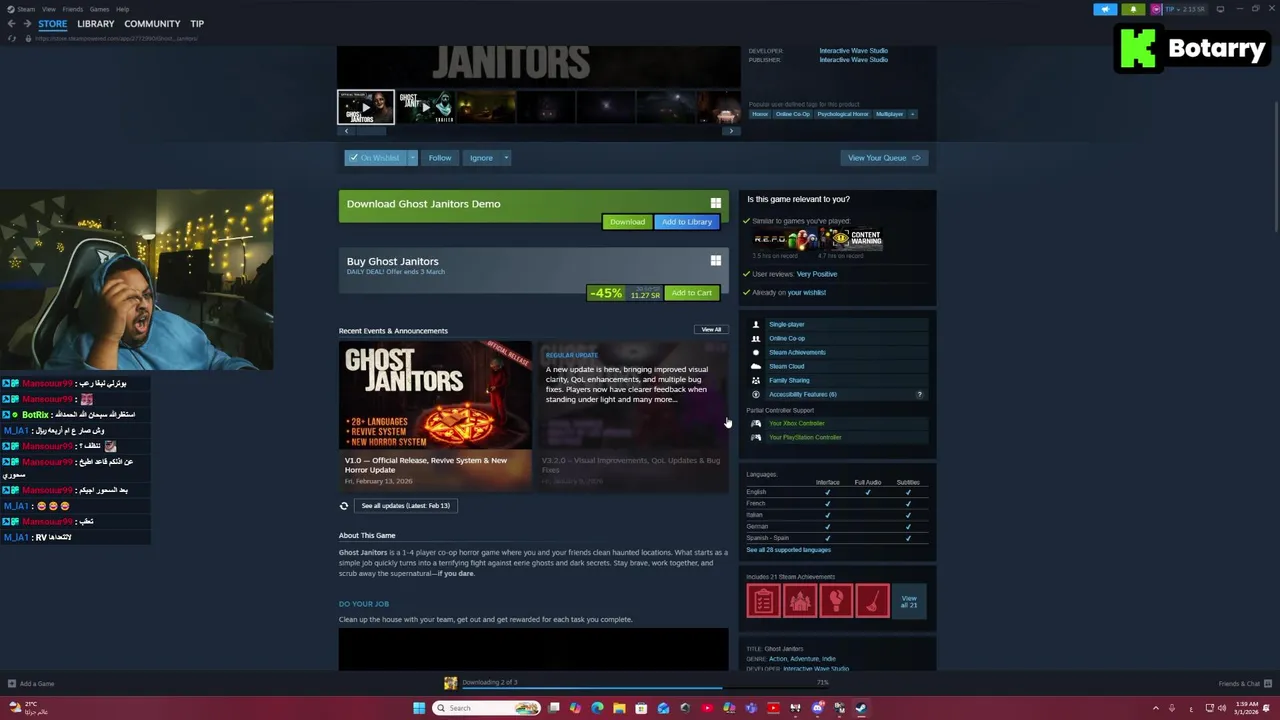Click the Psychological Horror tag
The image size is (1280, 720).
tap(843, 114)
